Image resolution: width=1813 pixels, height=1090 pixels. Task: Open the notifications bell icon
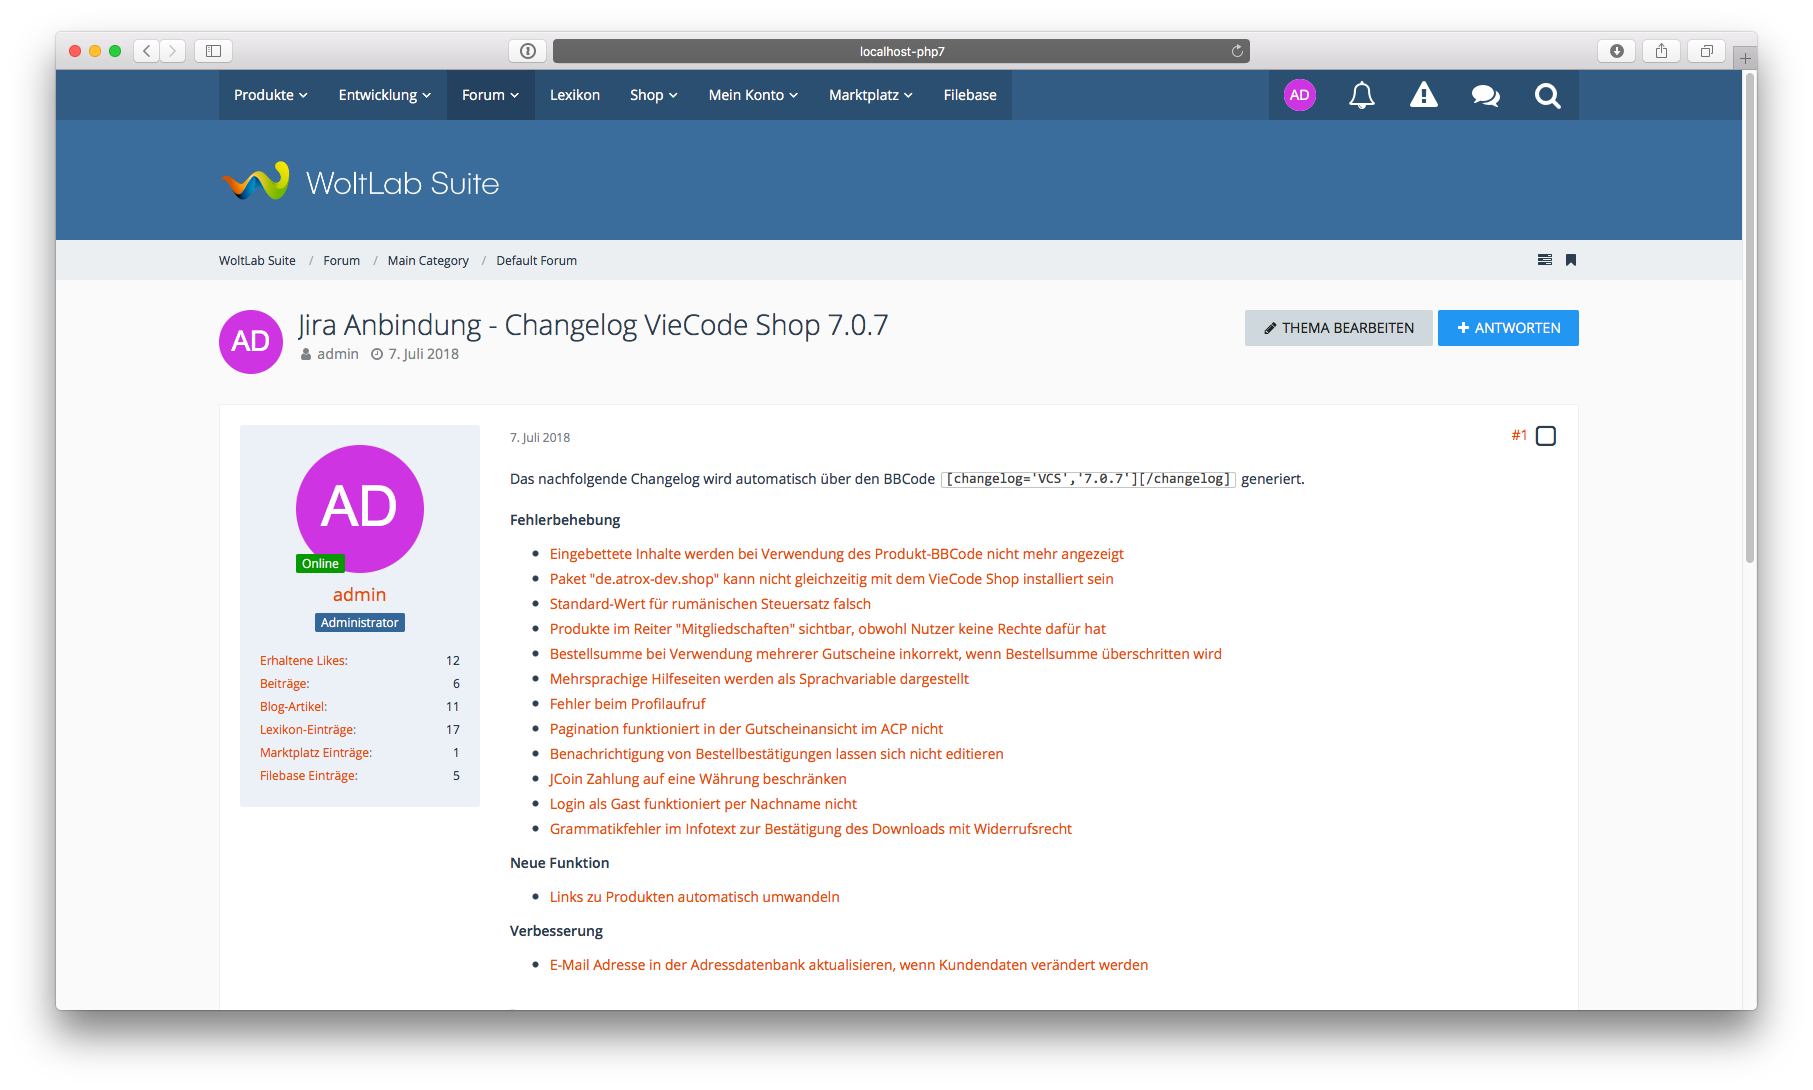1361,95
